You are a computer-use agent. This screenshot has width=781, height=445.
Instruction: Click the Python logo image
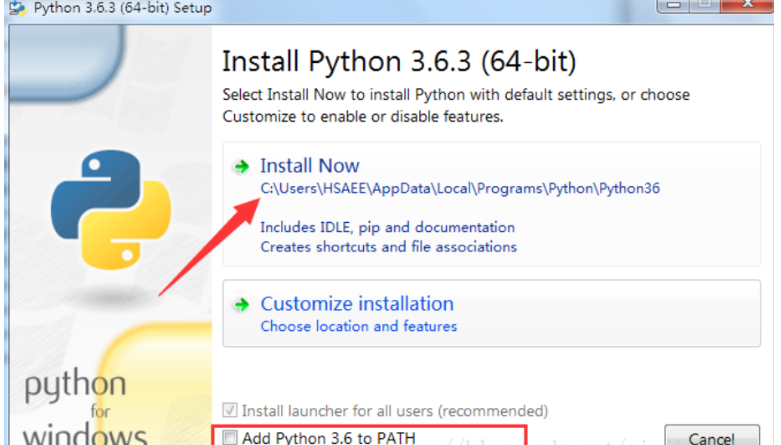(x=111, y=210)
